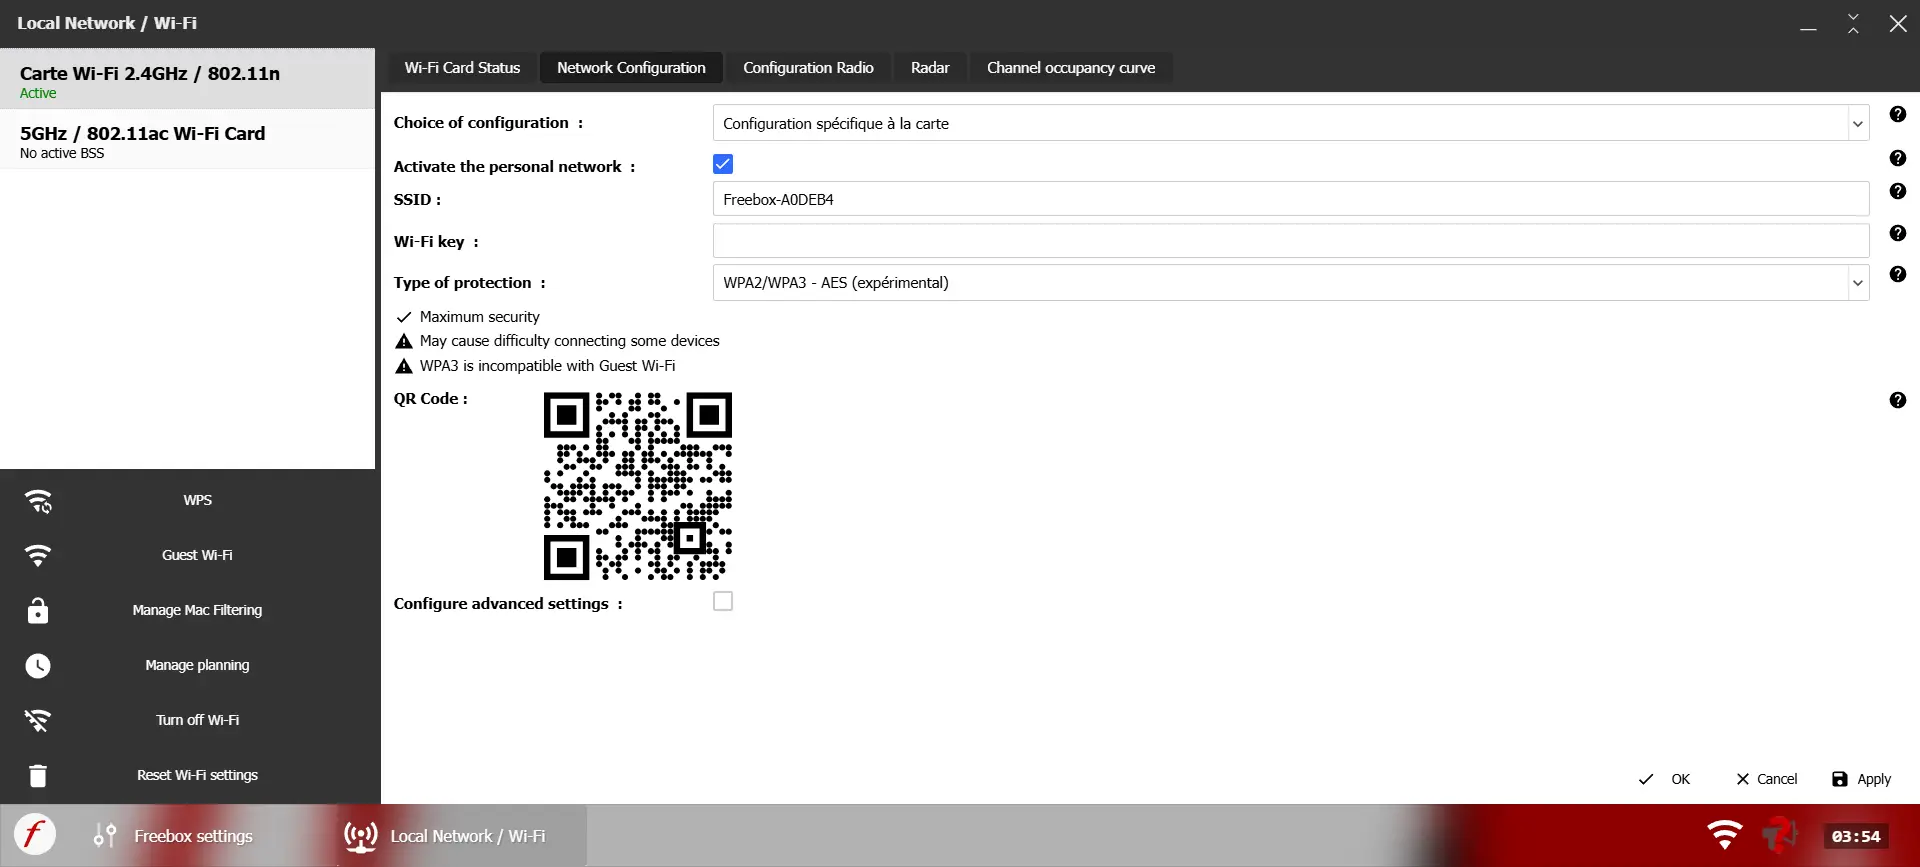The width and height of the screenshot is (1920, 867).
Task: Click 'May cause difficulty connecting some devices' text
Action: pos(569,341)
